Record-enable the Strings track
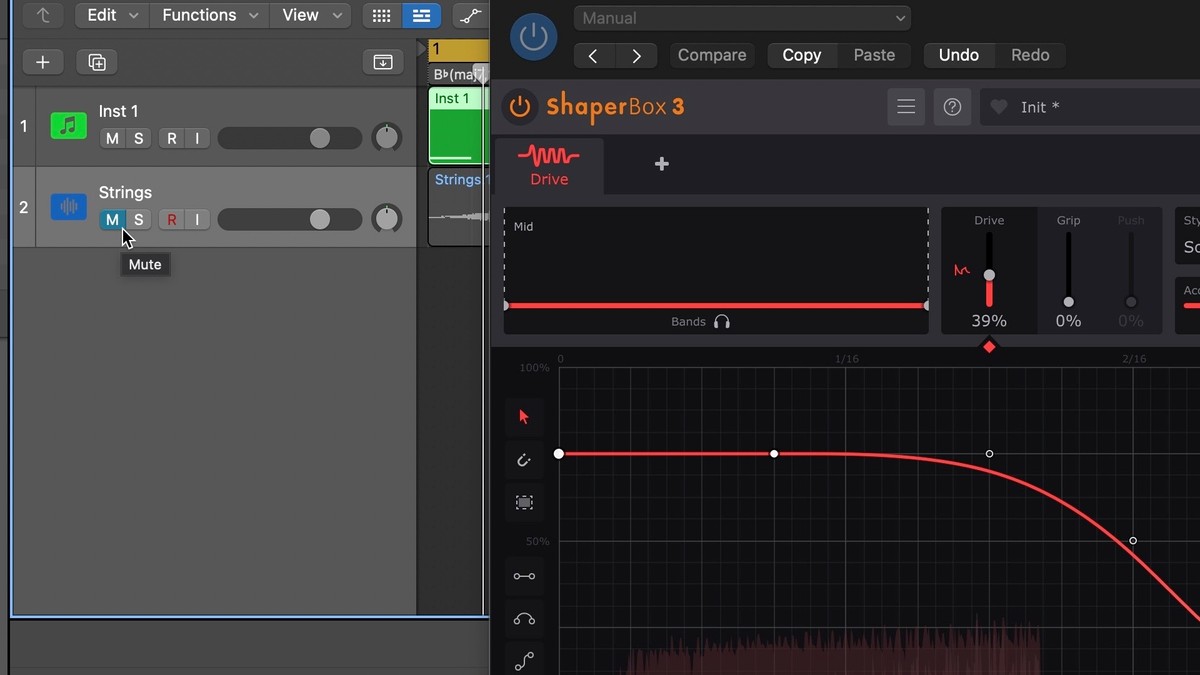 [171, 220]
